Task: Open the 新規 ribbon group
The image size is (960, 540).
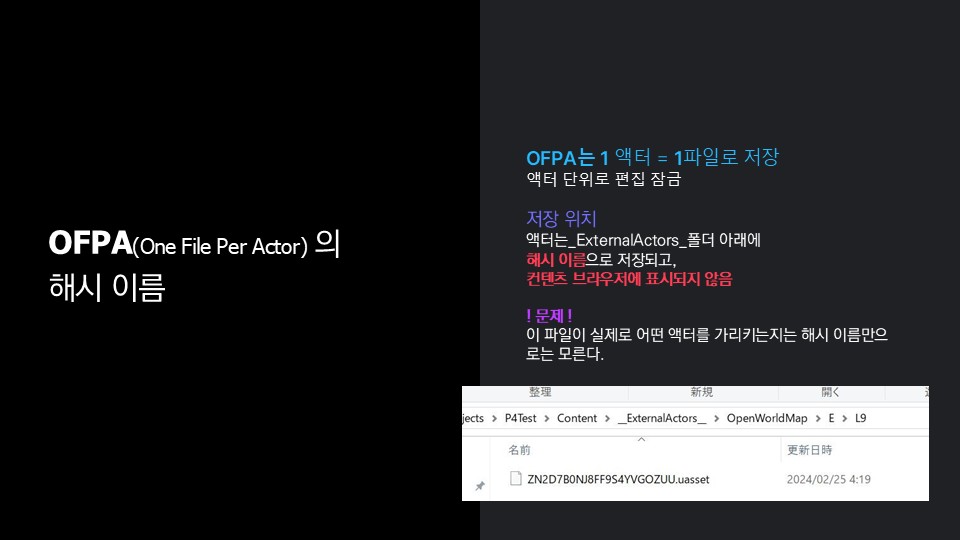Action: [702, 392]
